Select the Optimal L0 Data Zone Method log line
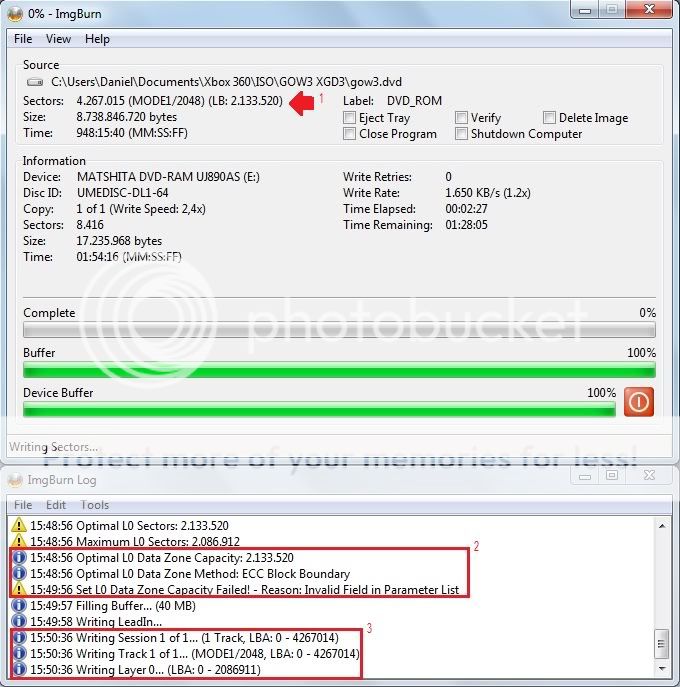Screen dimensions: 680x687 click(190, 574)
